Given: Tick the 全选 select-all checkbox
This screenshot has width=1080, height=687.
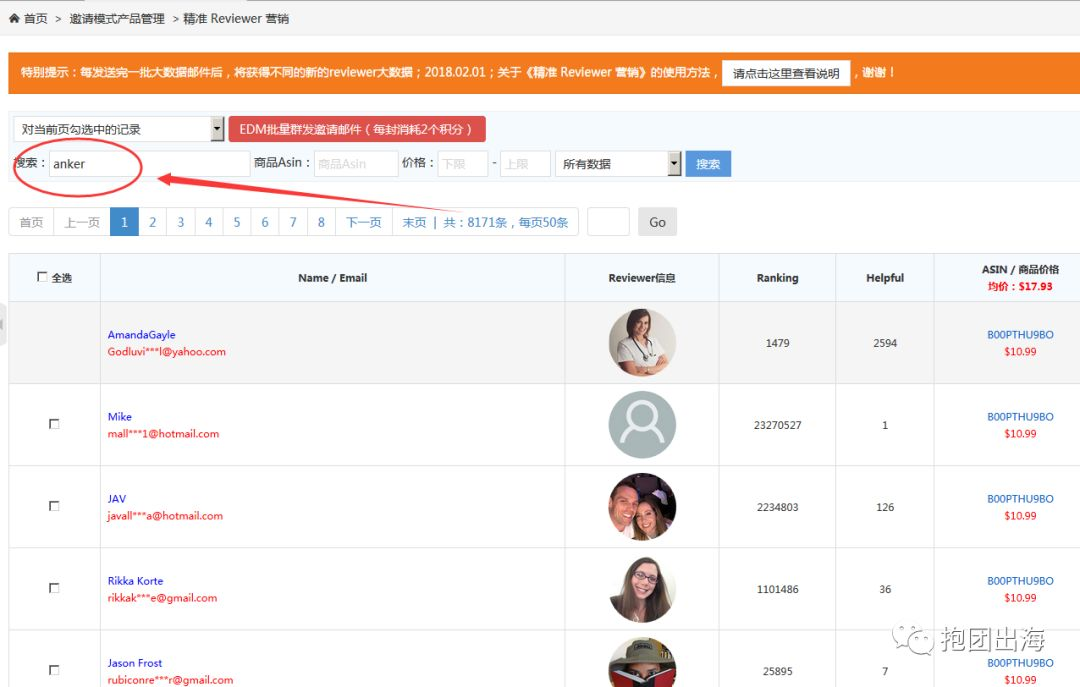Looking at the screenshot, I should click(x=42, y=277).
